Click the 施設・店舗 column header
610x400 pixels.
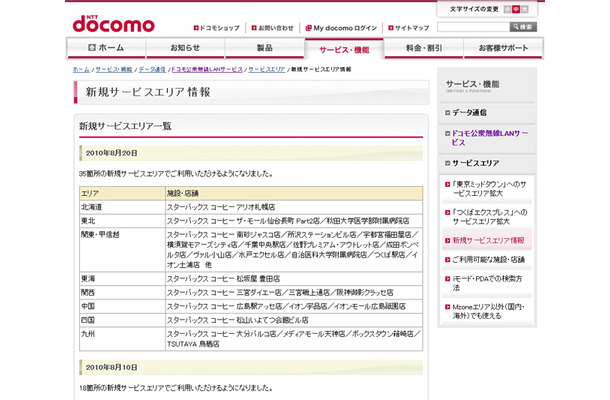point(294,193)
